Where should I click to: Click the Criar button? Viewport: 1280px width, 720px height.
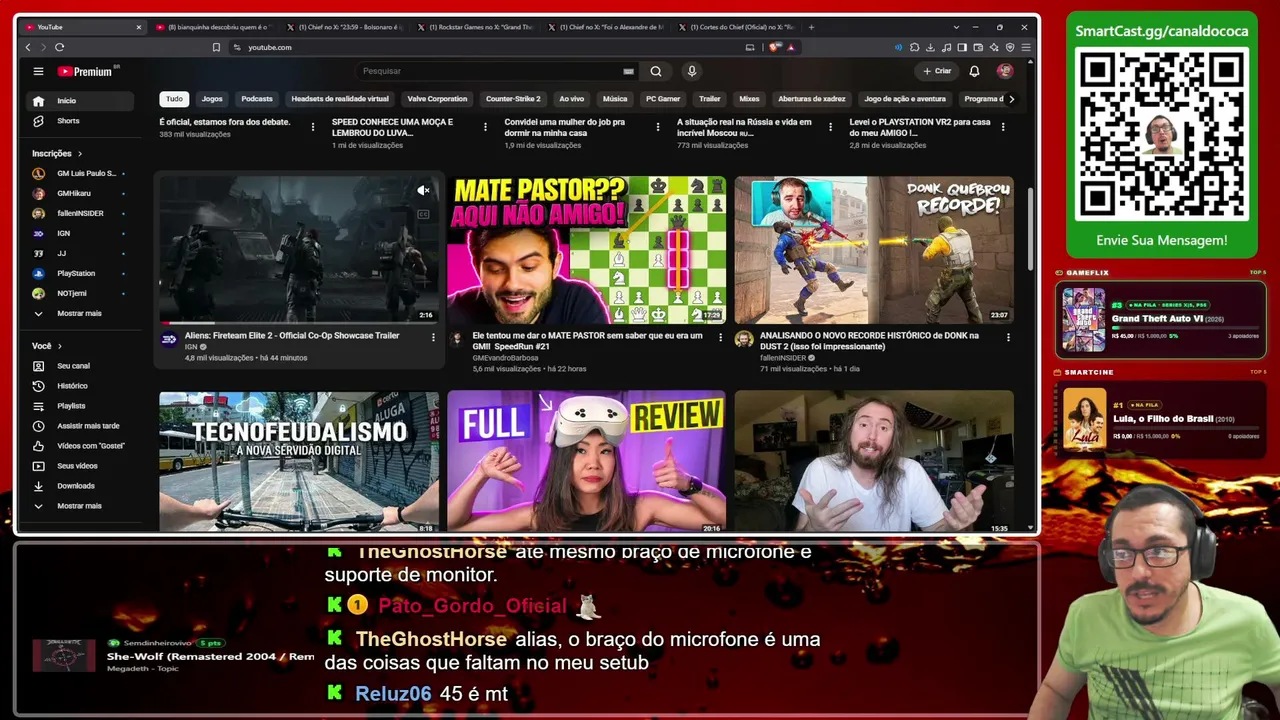[937, 71]
